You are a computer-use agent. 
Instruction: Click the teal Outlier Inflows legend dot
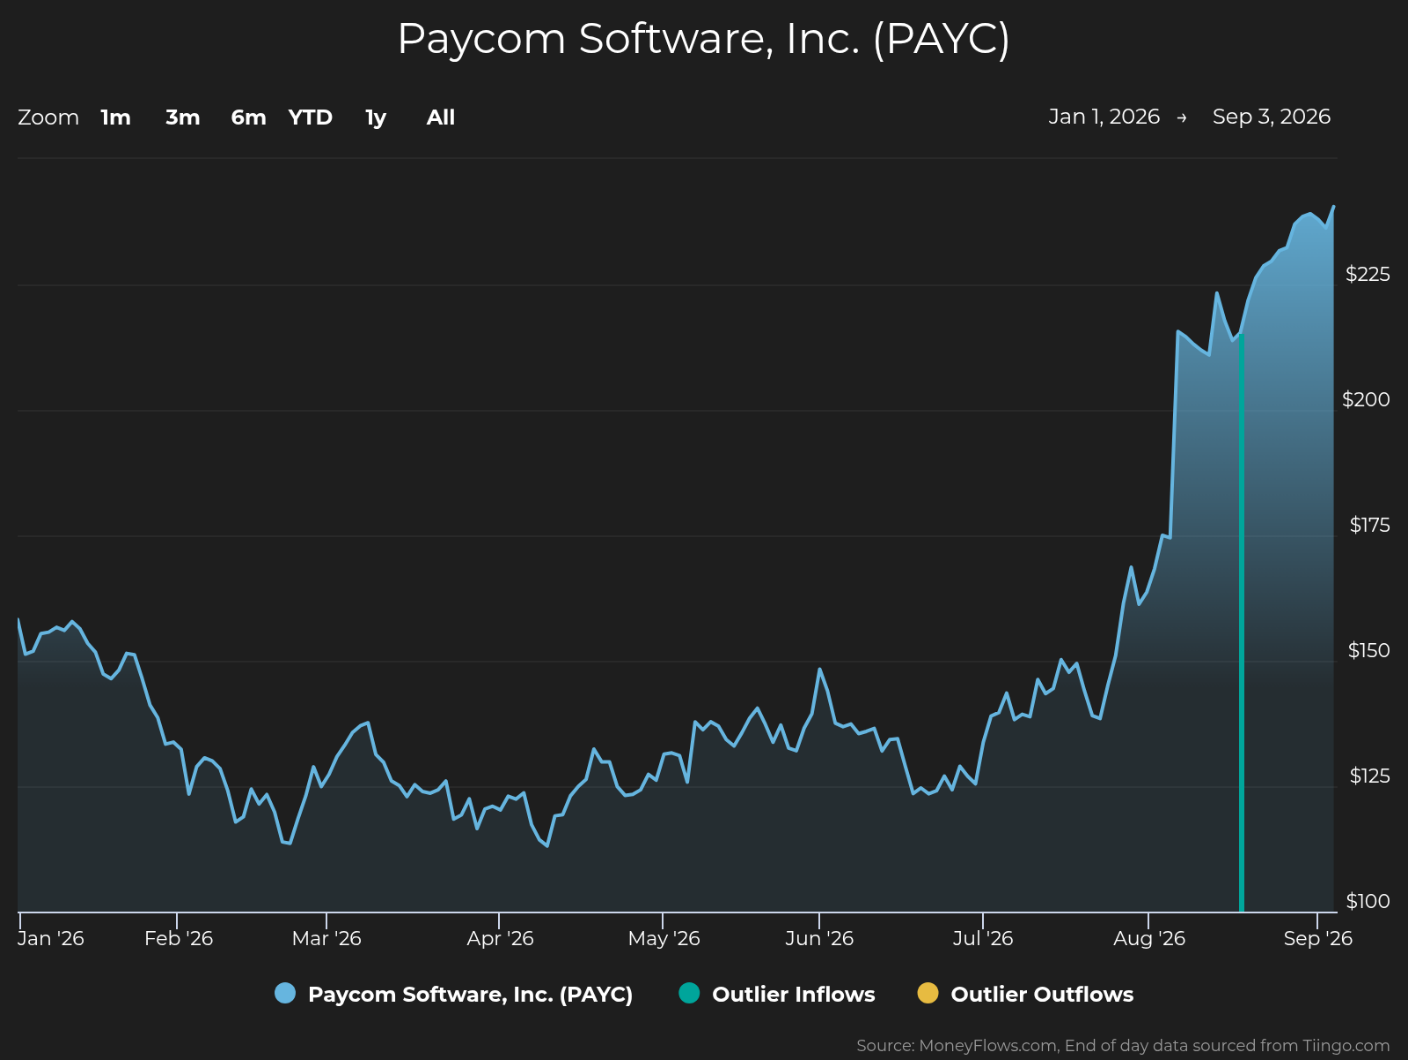(689, 993)
